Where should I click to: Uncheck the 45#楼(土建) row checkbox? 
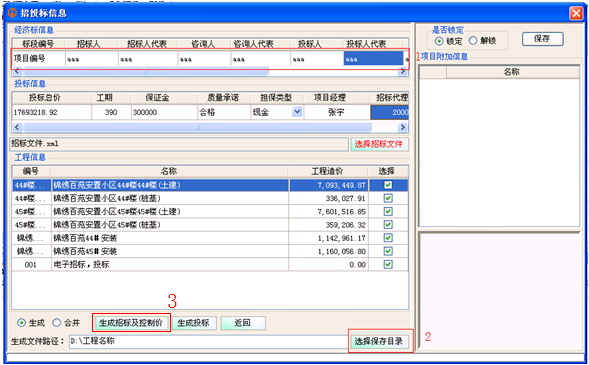click(x=388, y=211)
